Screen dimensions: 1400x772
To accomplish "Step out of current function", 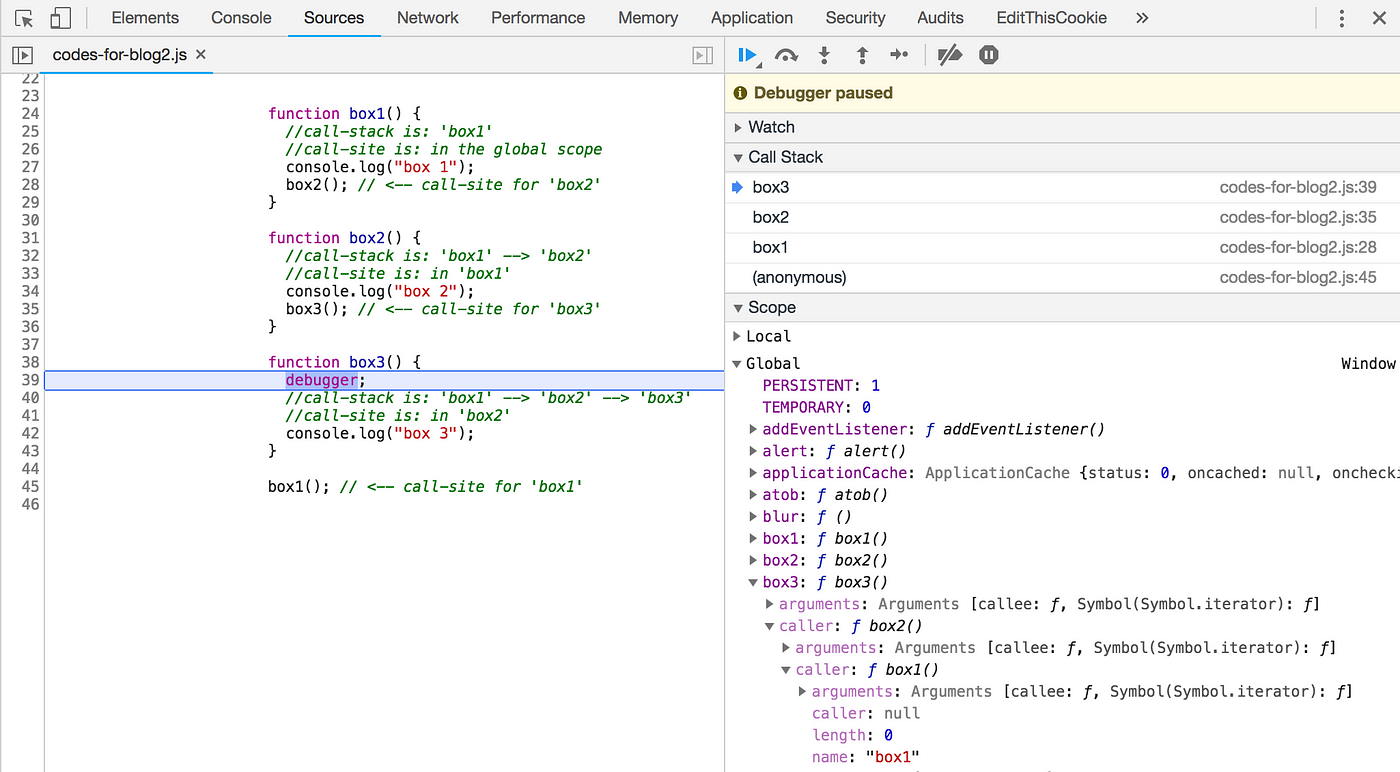I will pyautogui.click(x=862, y=55).
